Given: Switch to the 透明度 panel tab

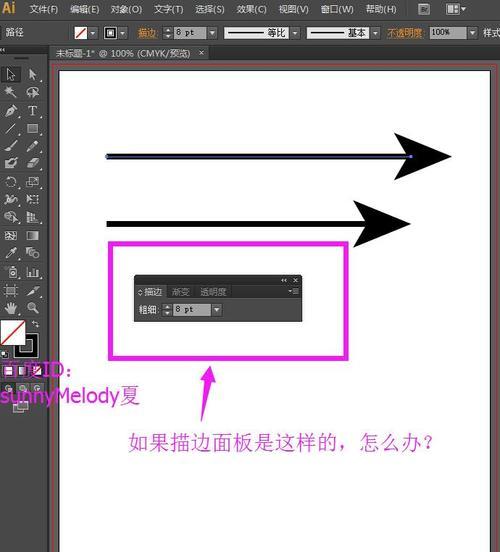Looking at the screenshot, I should [x=213, y=291].
